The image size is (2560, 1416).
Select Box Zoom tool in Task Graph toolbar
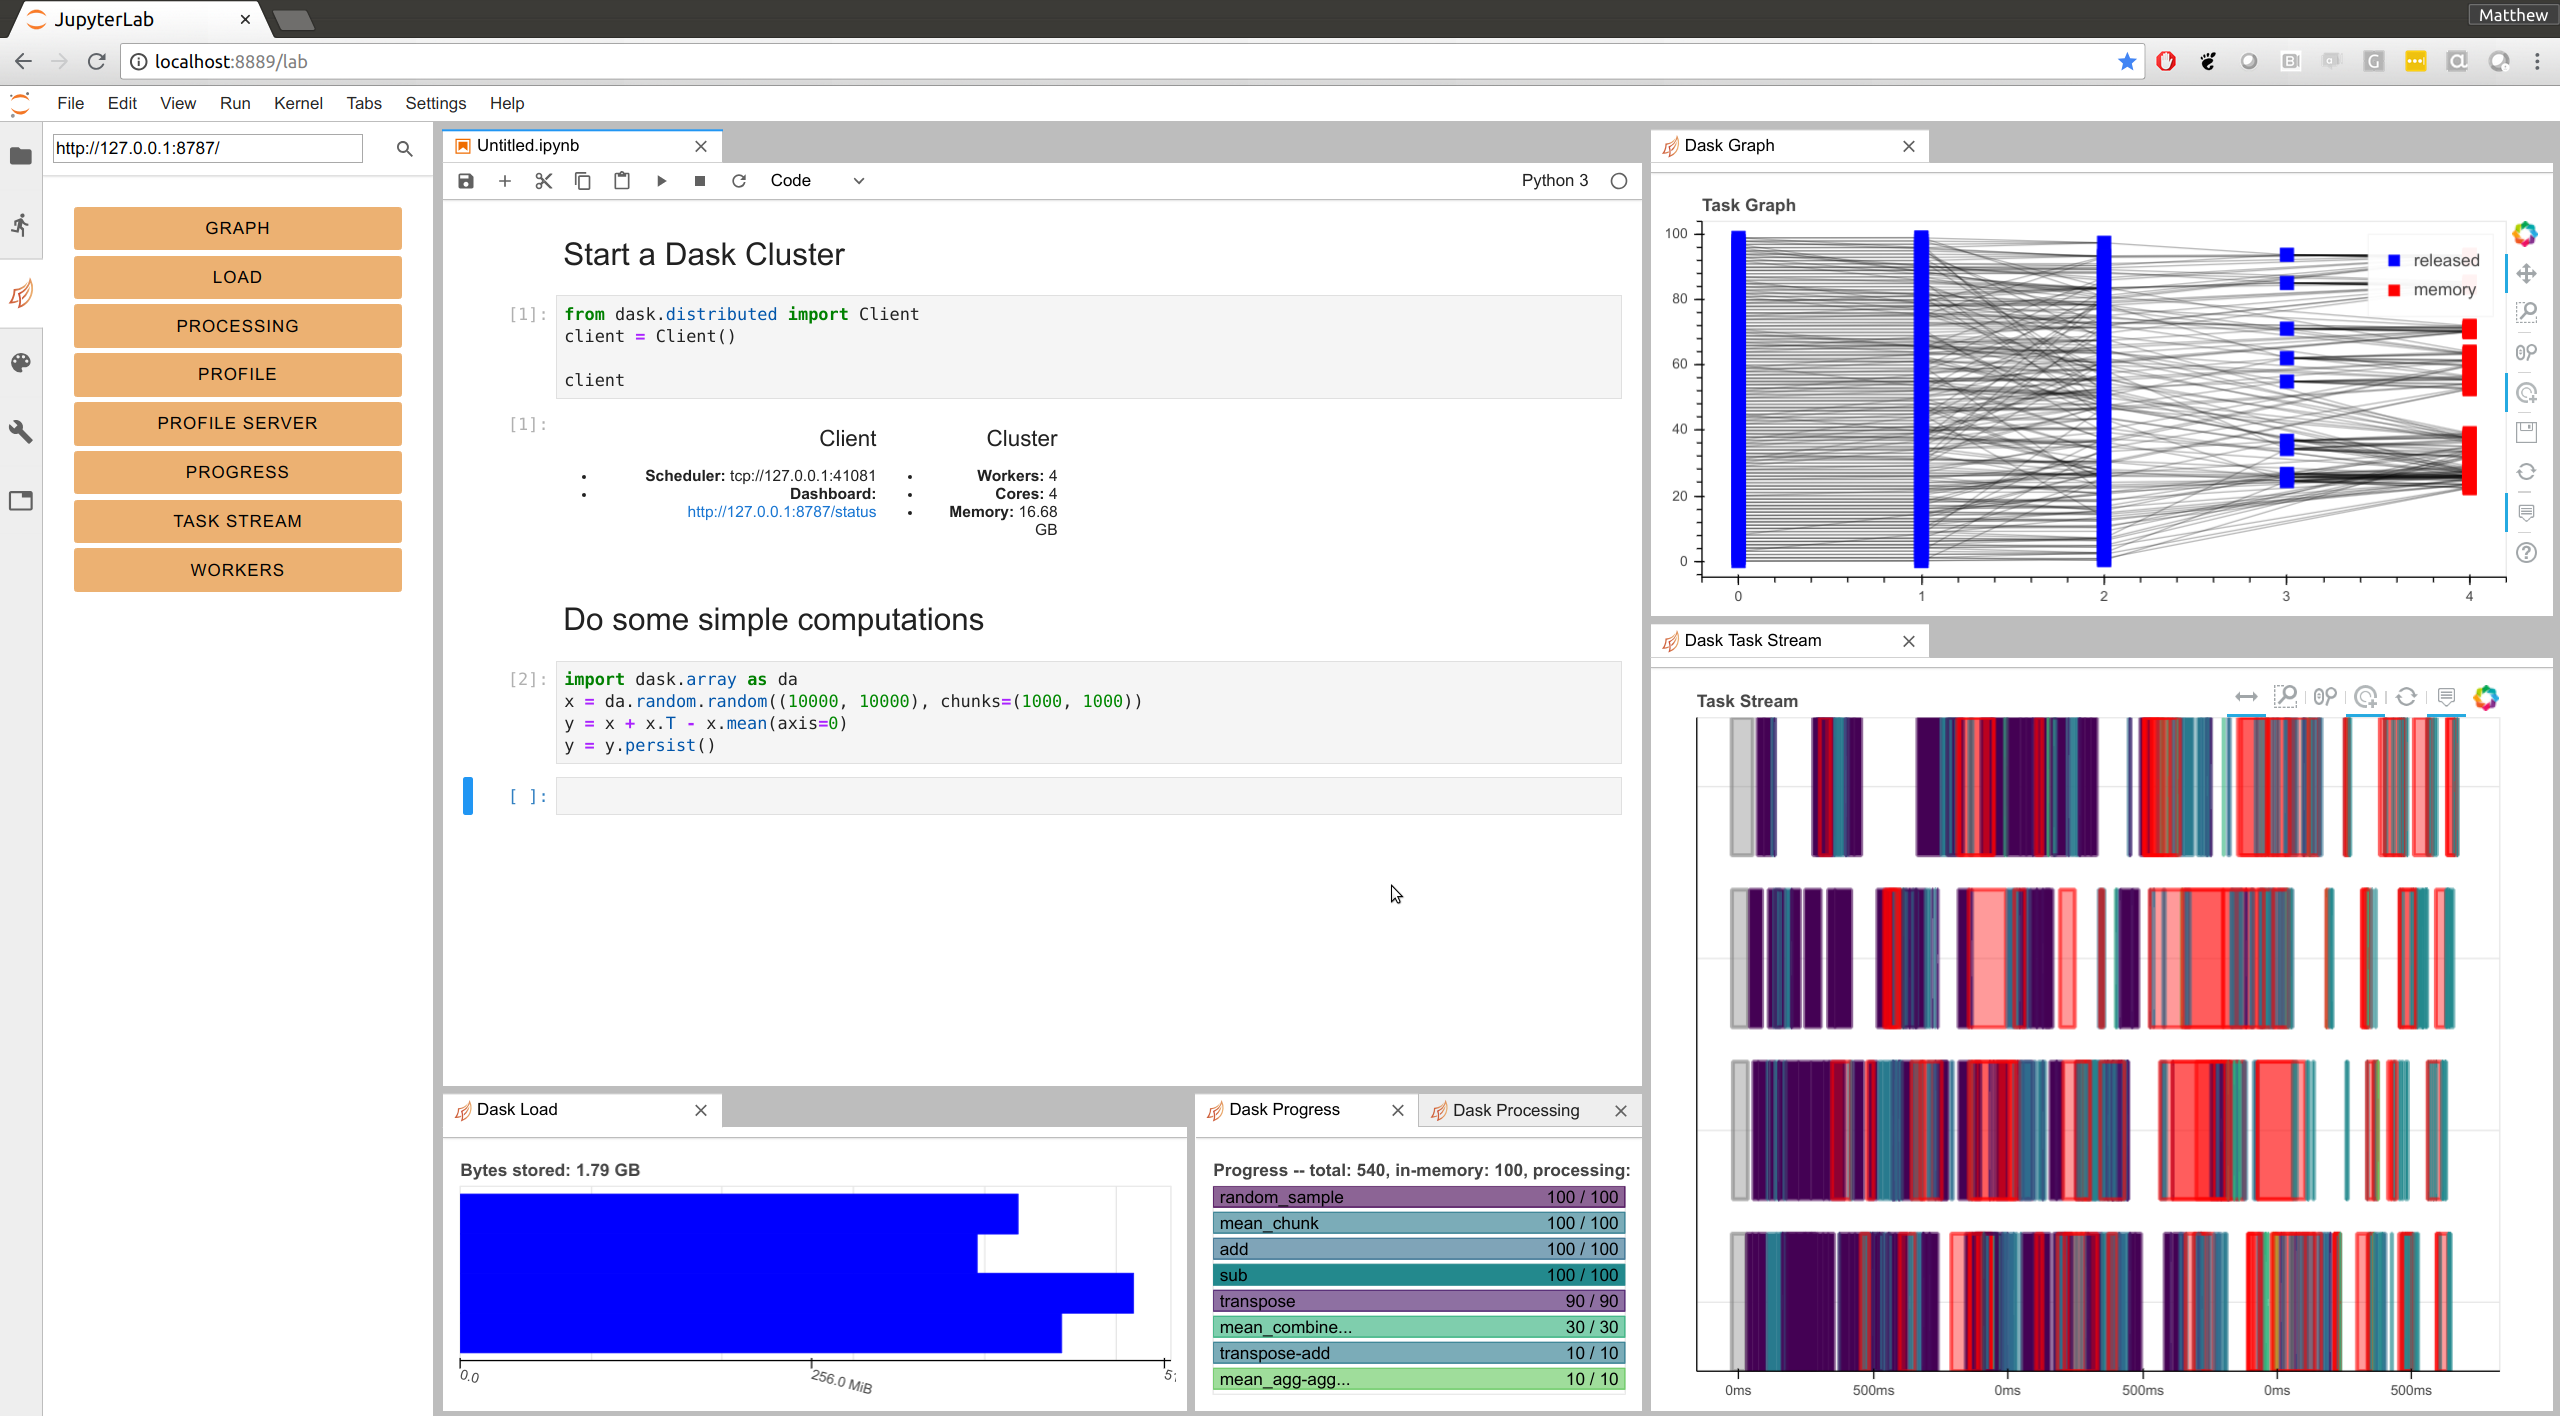coord(2527,313)
